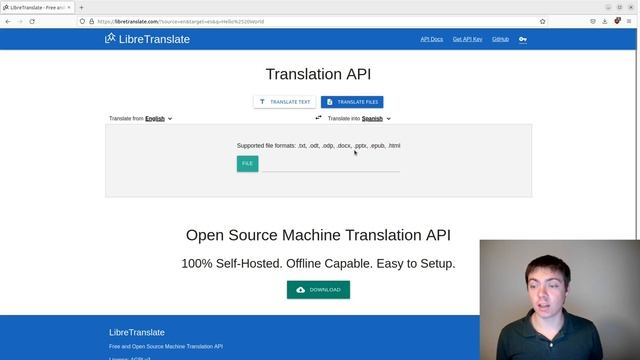Viewport: 640px width, 360px height.
Task: Click the 'Translation API' heading
Action: (x=318, y=74)
